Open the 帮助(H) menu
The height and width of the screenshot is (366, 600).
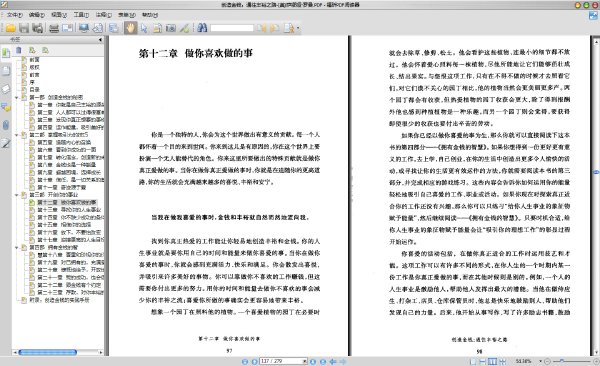tap(150, 15)
